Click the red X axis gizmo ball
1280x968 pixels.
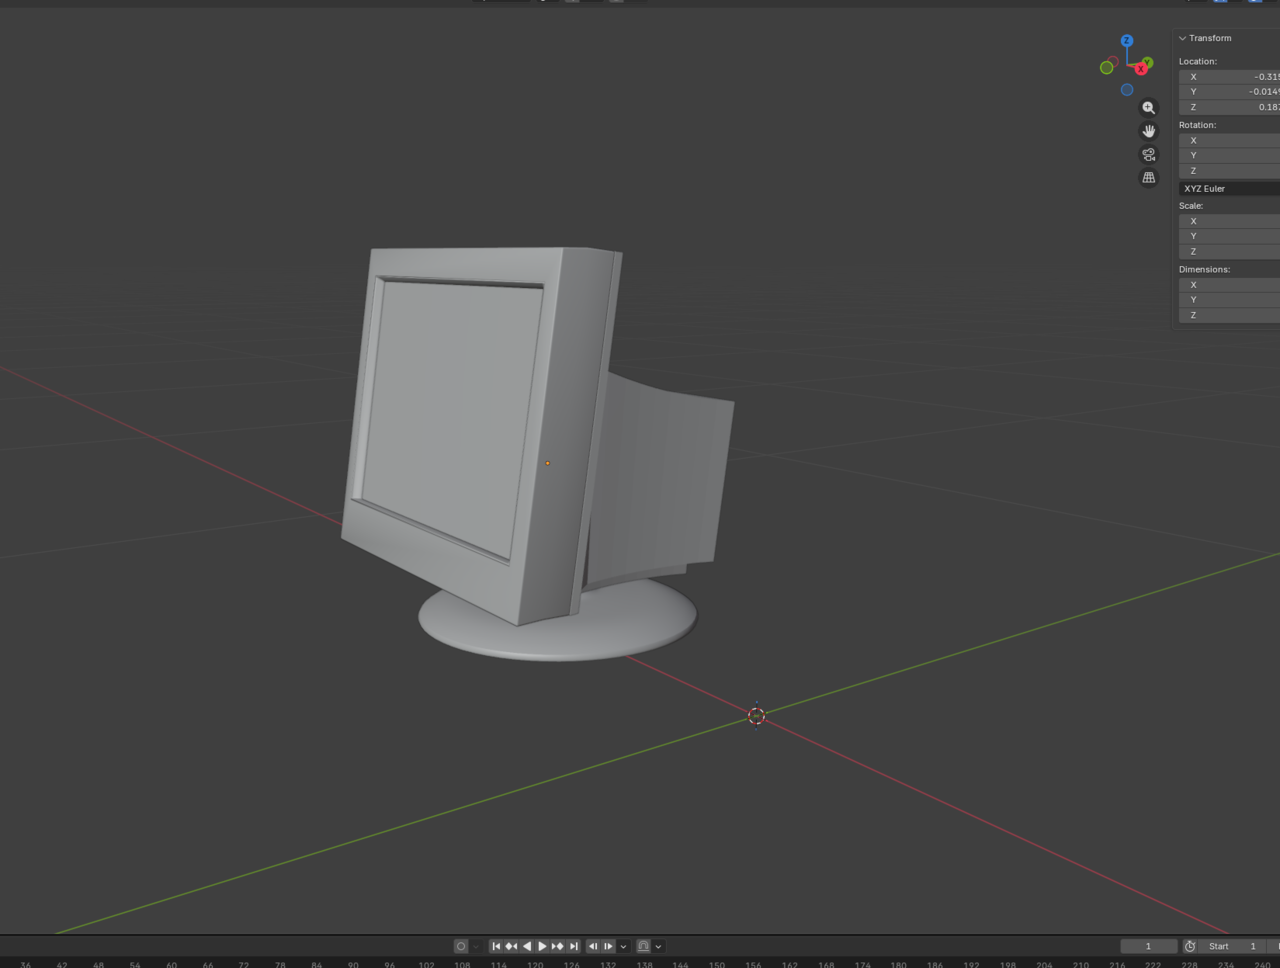[x=1140, y=69]
